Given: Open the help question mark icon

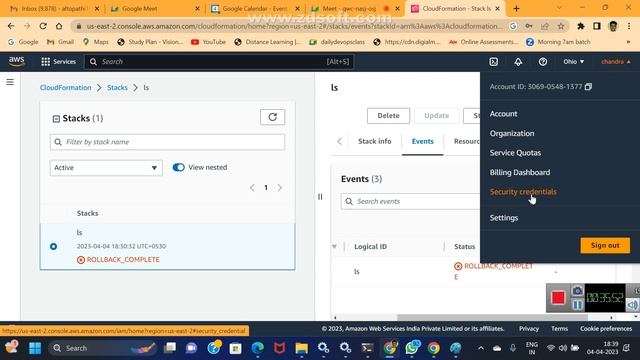Looking at the screenshot, I should 542,62.
